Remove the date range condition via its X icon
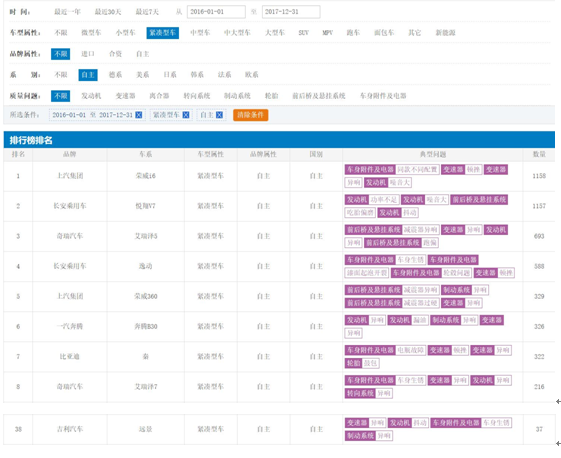This screenshot has width=561, height=458. click(139, 115)
